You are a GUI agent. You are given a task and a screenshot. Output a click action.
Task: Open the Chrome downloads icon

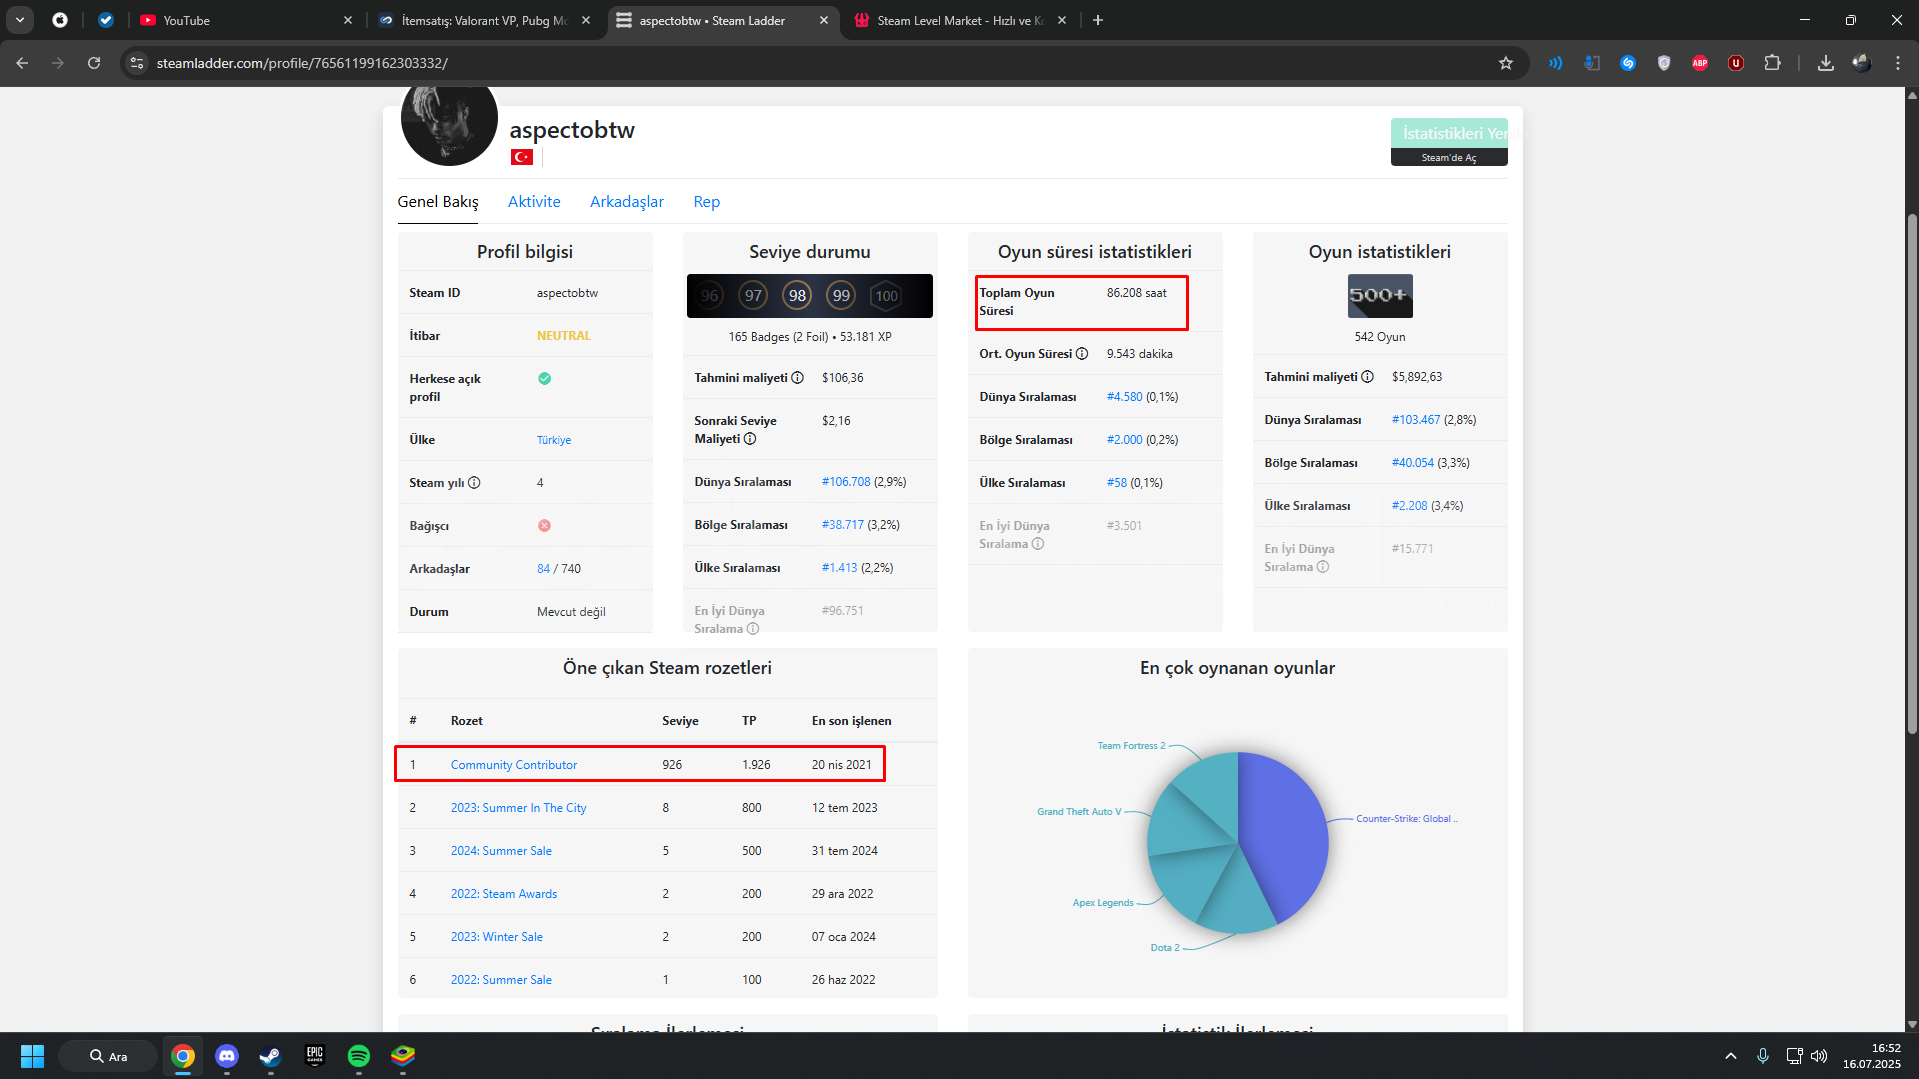point(1826,63)
